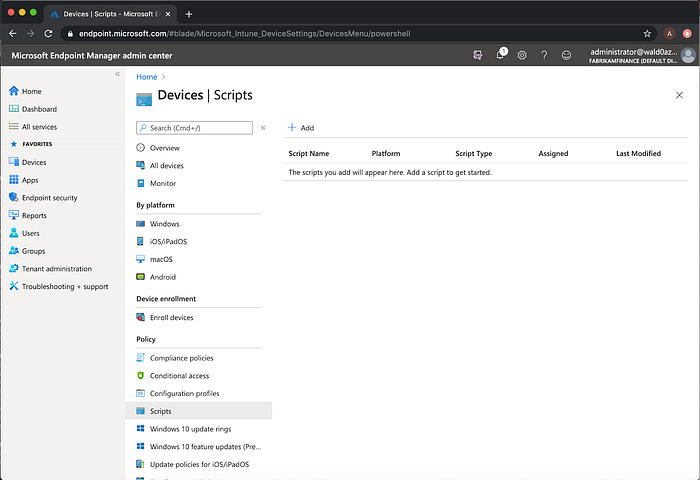Click the browser address bar URL
The height and width of the screenshot is (480, 700).
click(x=245, y=33)
